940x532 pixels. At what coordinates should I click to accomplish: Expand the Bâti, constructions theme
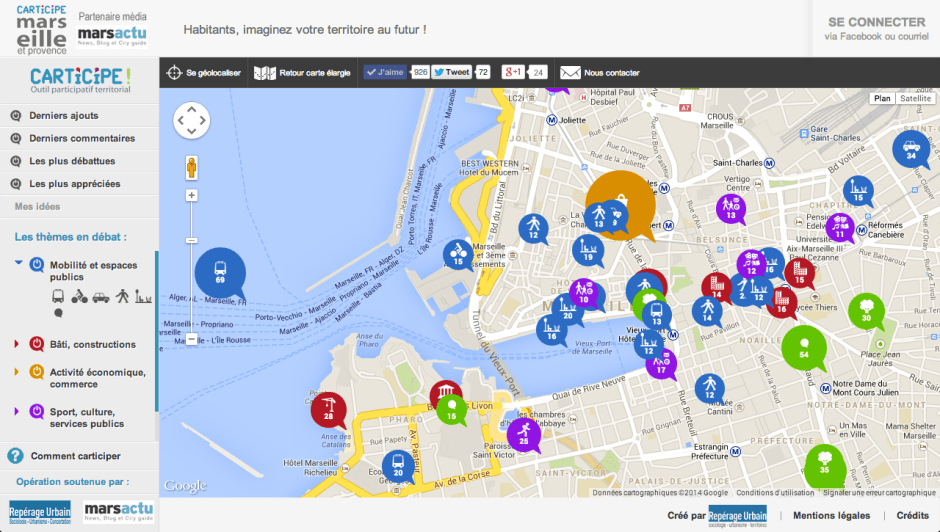pos(16,344)
